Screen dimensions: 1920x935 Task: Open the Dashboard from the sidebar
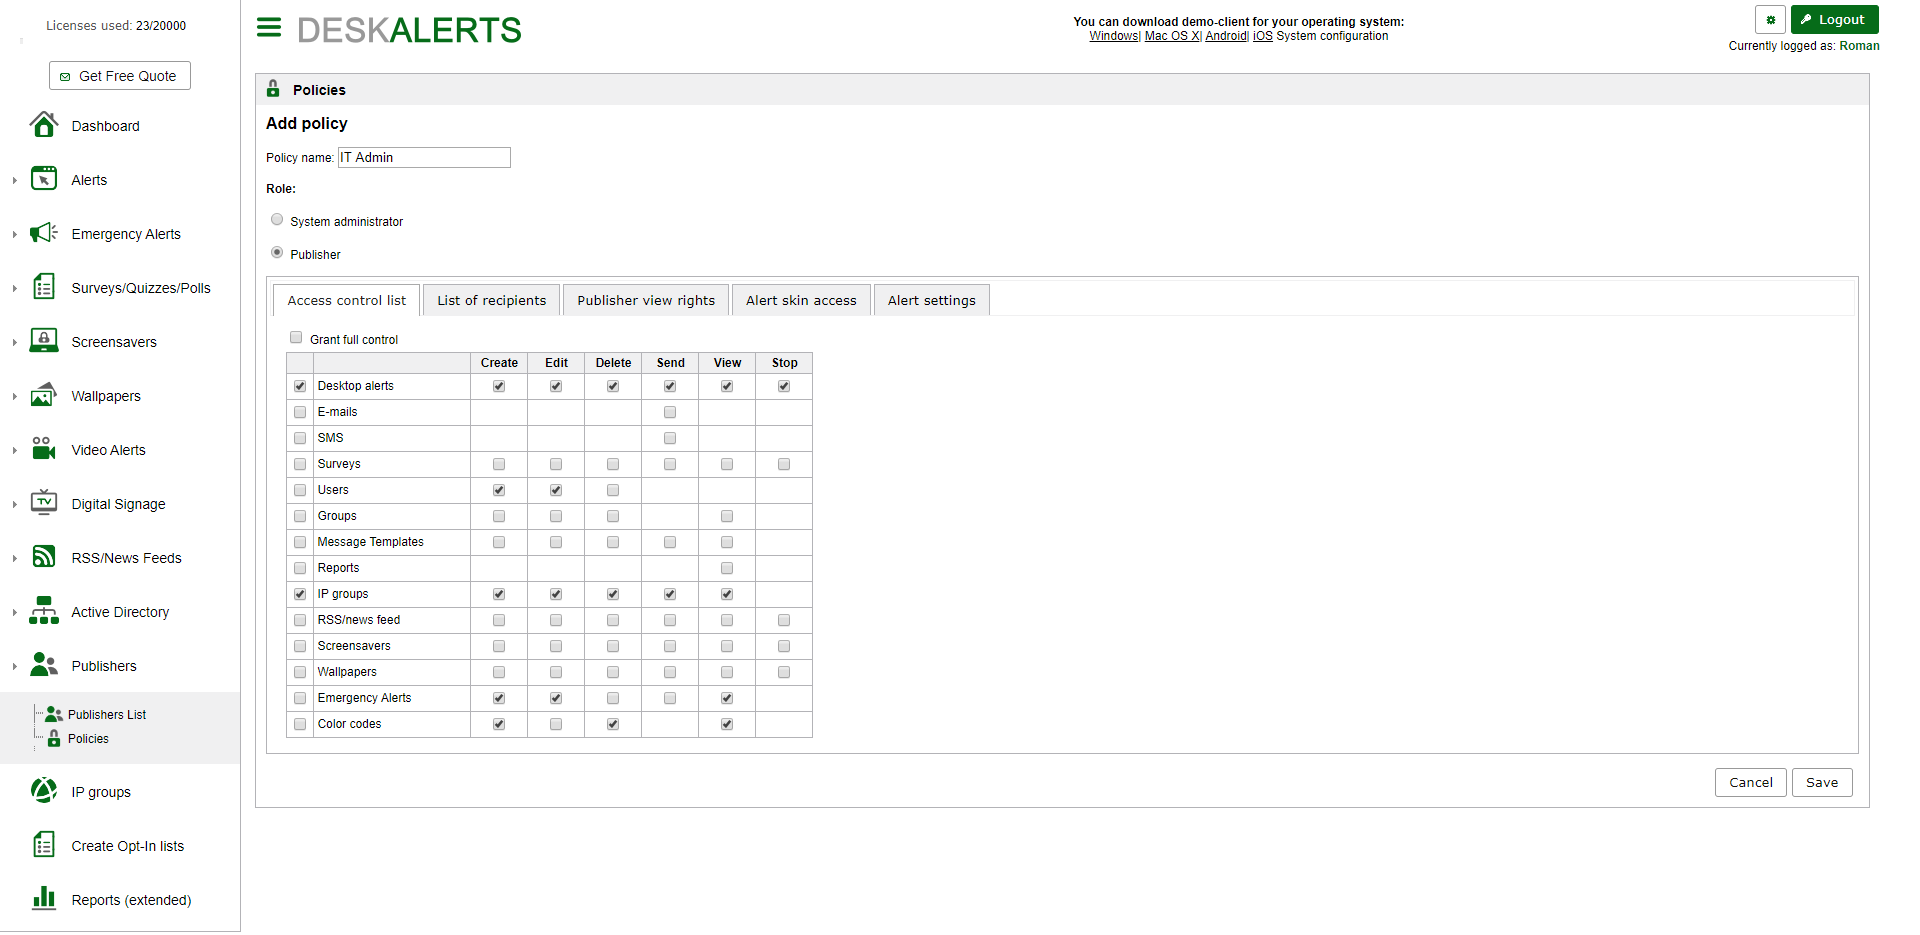pos(105,125)
